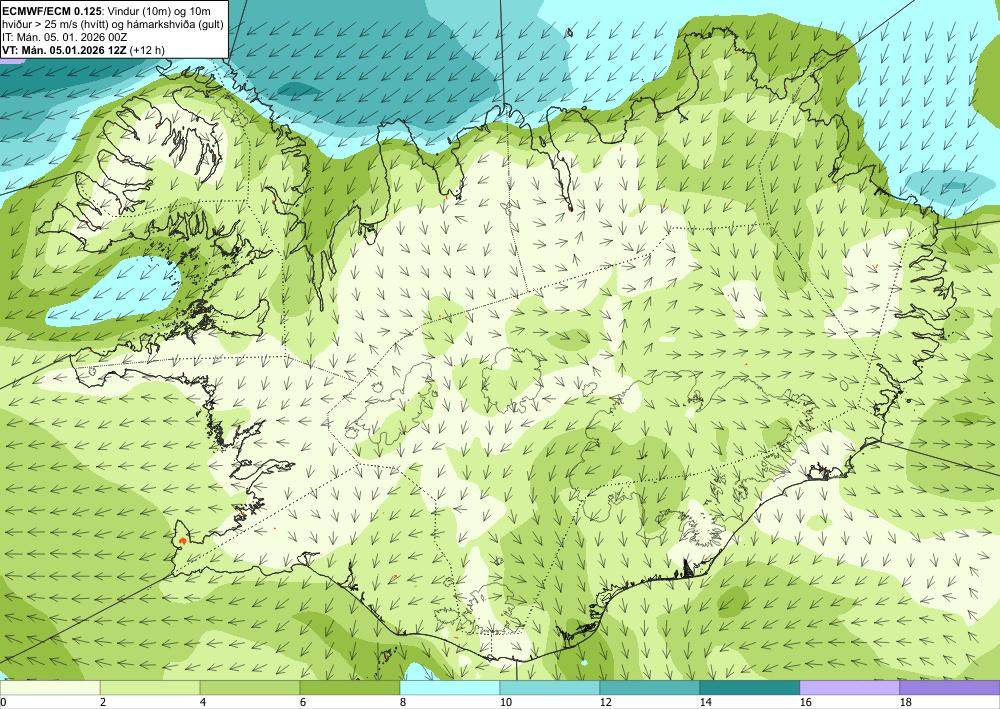Click the legend label 16
This screenshot has height=709, width=1000.
pyautogui.click(x=805, y=702)
